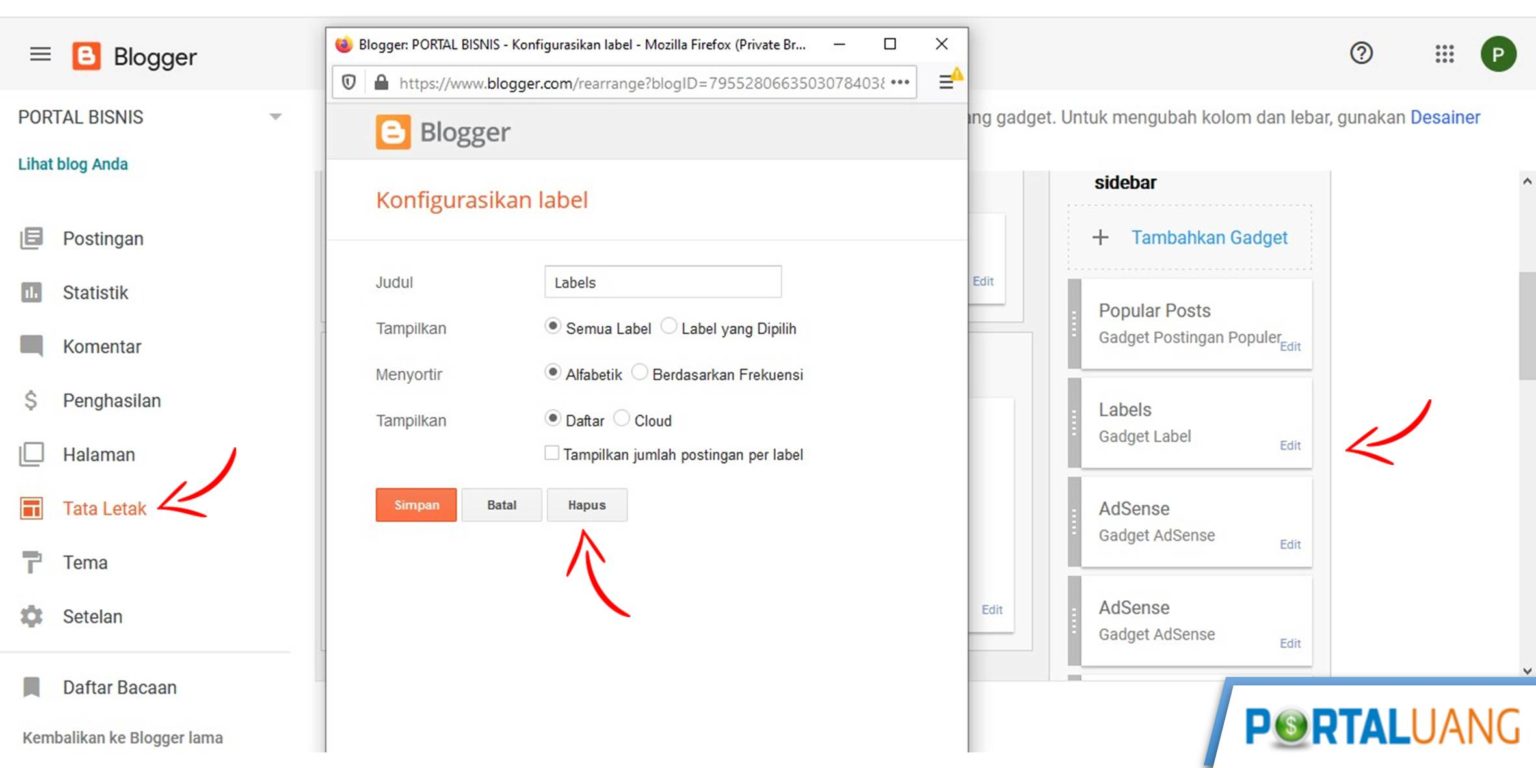Click the Batal button

tap(501, 505)
